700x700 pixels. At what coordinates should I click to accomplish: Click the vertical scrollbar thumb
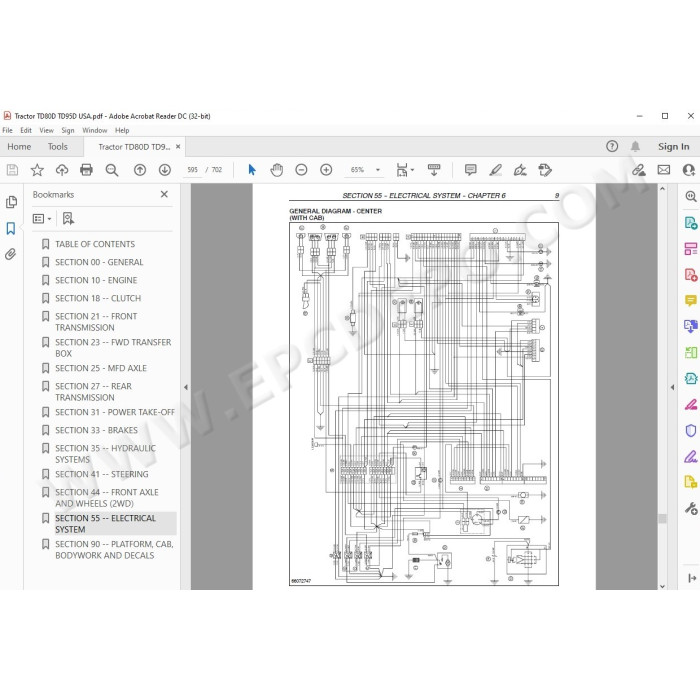coord(662,518)
